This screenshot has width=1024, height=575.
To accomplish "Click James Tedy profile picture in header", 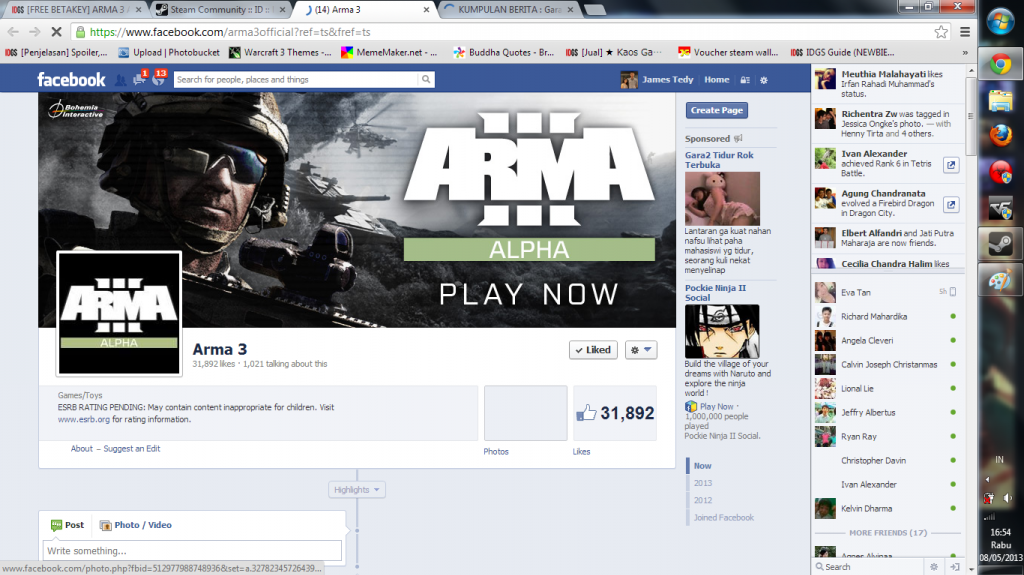I will coord(629,80).
